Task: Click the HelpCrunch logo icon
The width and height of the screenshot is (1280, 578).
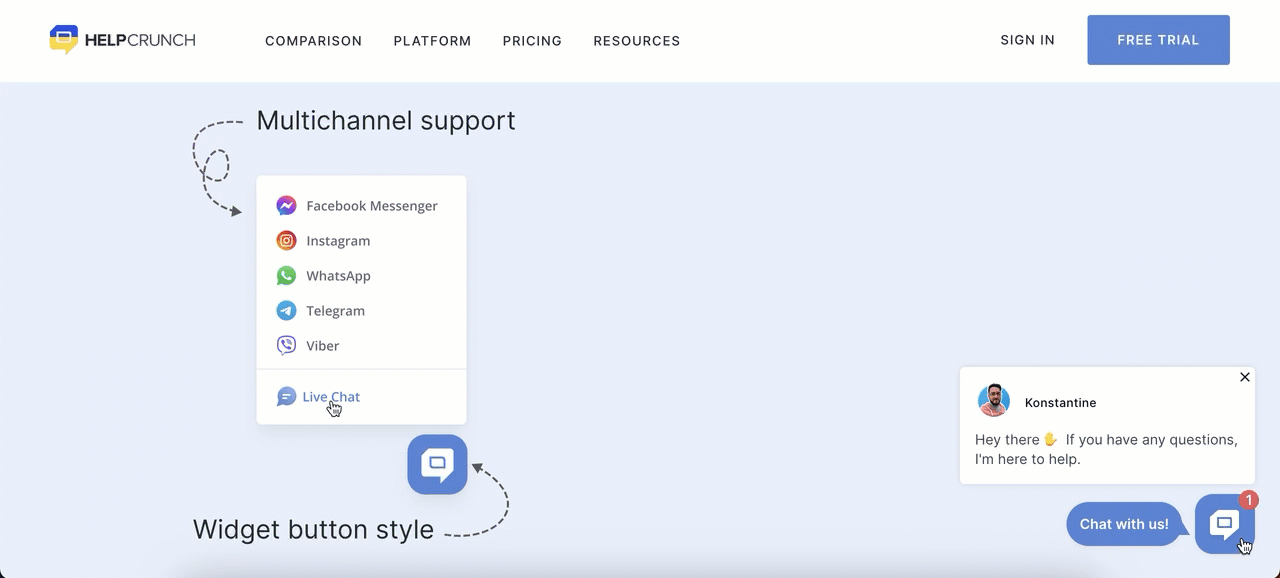Action: coord(64,39)
